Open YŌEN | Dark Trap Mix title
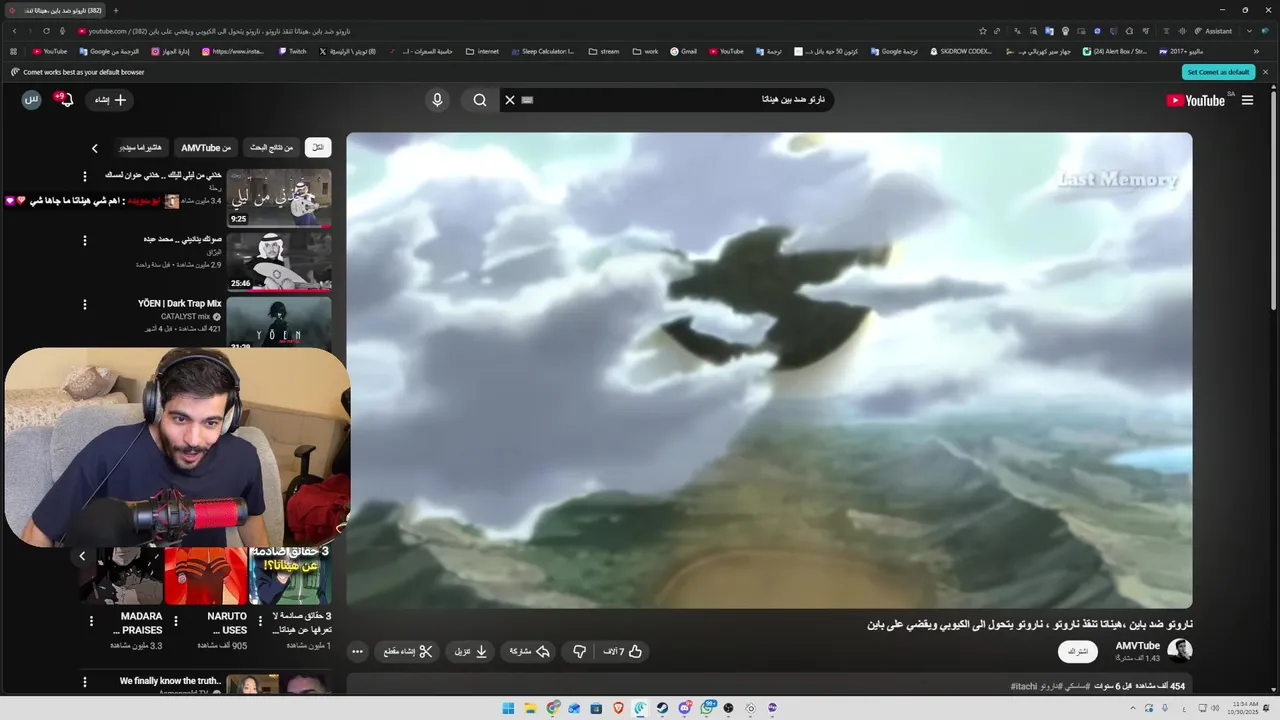 (180, 304)
